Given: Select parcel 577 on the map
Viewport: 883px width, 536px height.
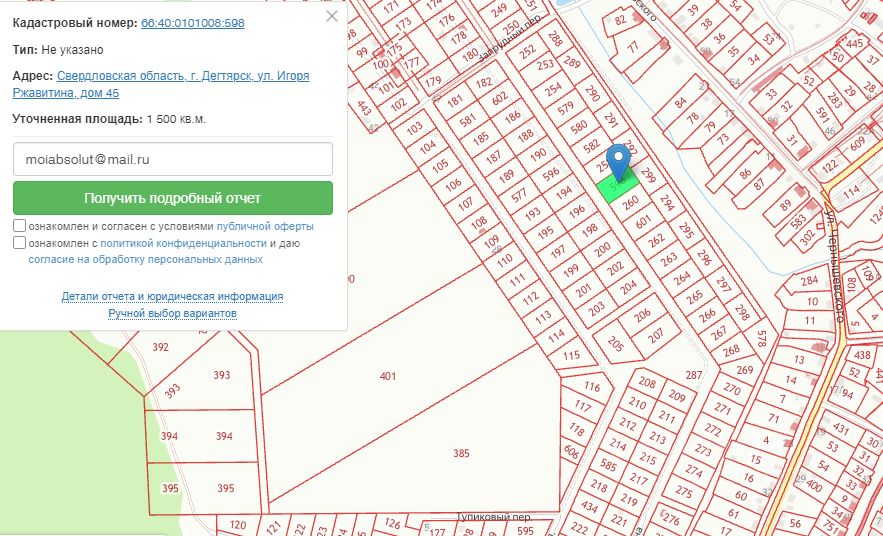Looking at the screenshot, I should [x=519, y=195].
